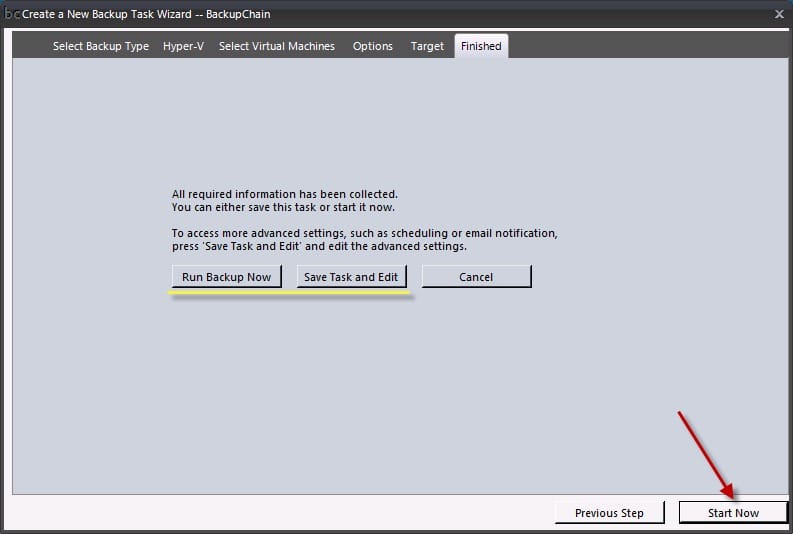Click the window title 'Create a New Backup Task Wizard'
Screen dimensions: 793x534
107,14
